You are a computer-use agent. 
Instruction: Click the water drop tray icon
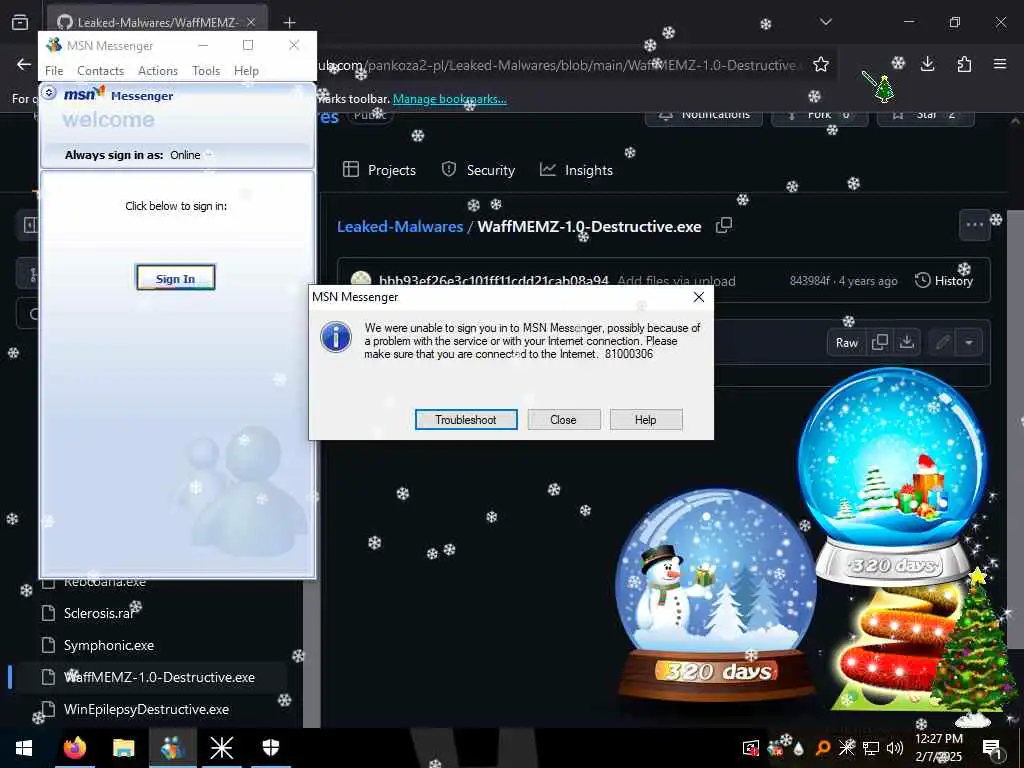tap(799, 748)
